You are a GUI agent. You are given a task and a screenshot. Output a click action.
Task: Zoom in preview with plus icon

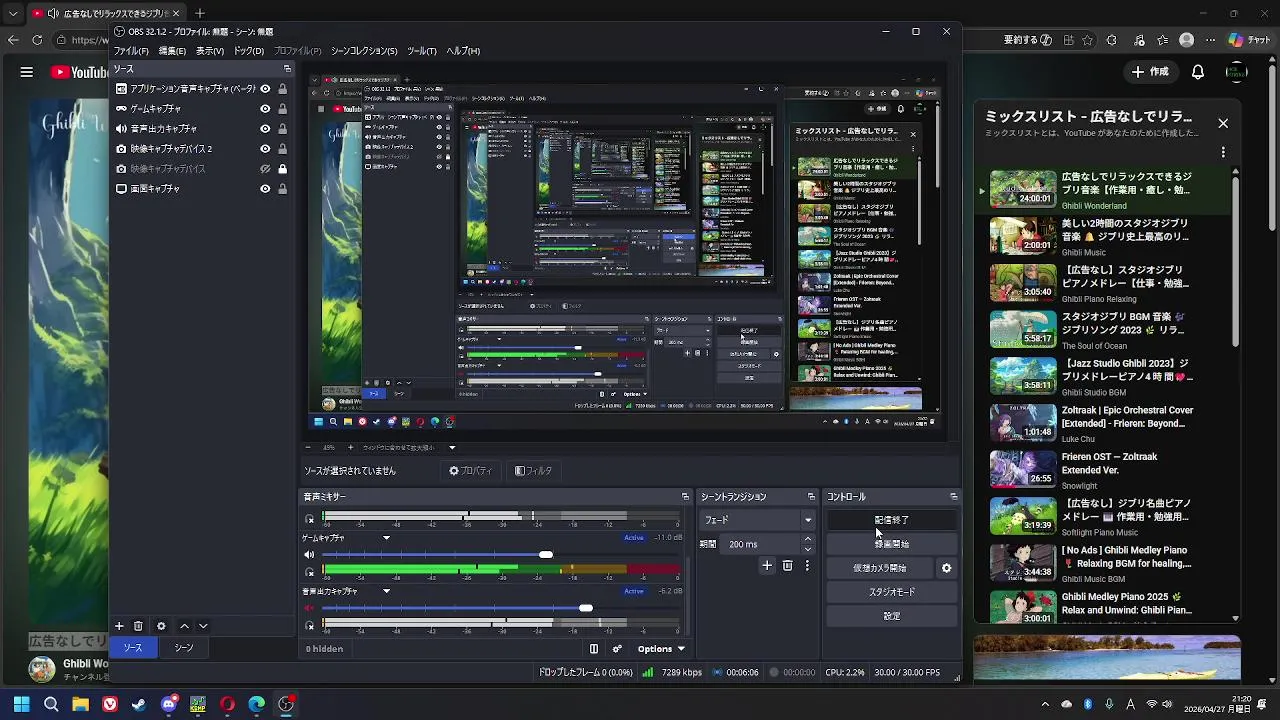(349, 448)
